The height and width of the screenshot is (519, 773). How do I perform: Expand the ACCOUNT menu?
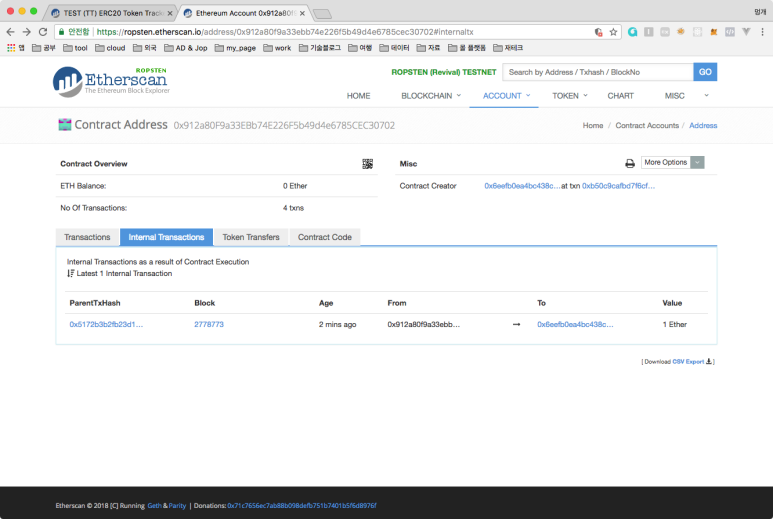click(x=506, y=96)
